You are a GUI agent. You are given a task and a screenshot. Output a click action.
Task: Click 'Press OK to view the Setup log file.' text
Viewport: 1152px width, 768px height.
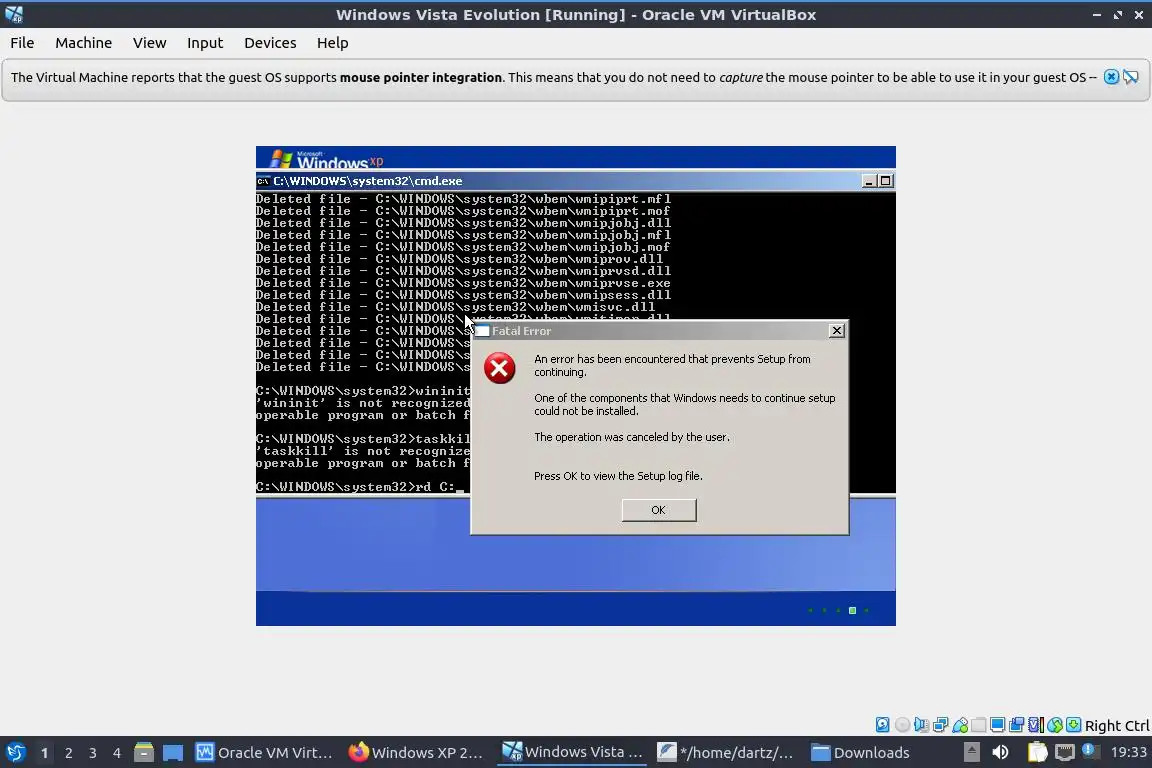click(x=618, y=476)
